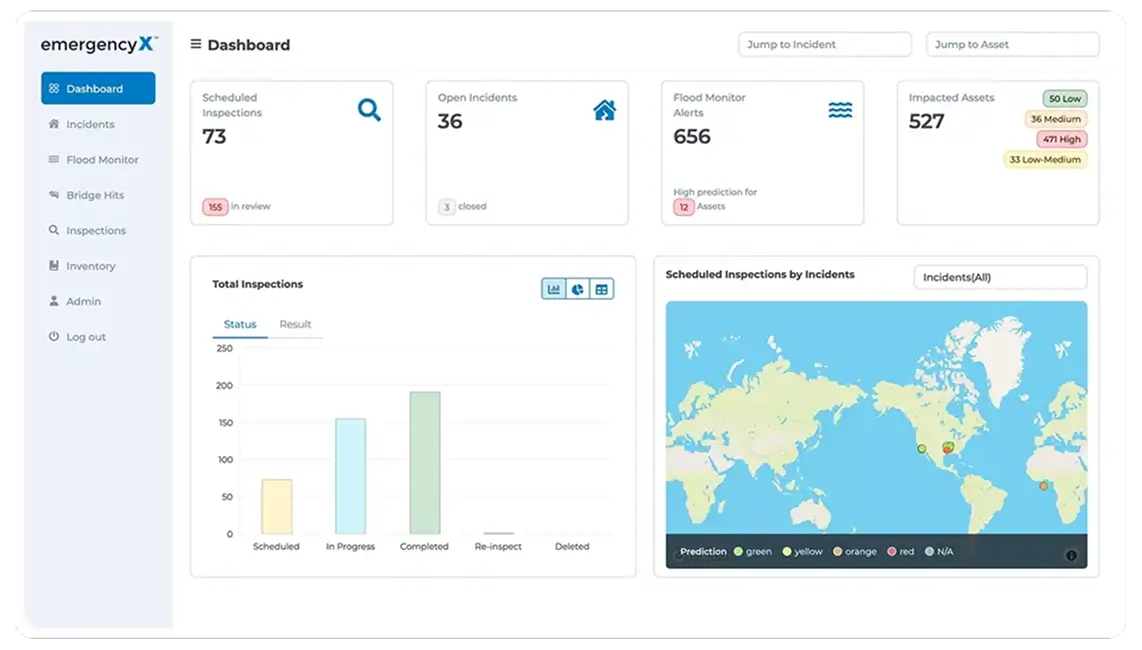Screen dimensions: 1142x650
Task: Log out from the sidebar
Action: click(77, 337)
